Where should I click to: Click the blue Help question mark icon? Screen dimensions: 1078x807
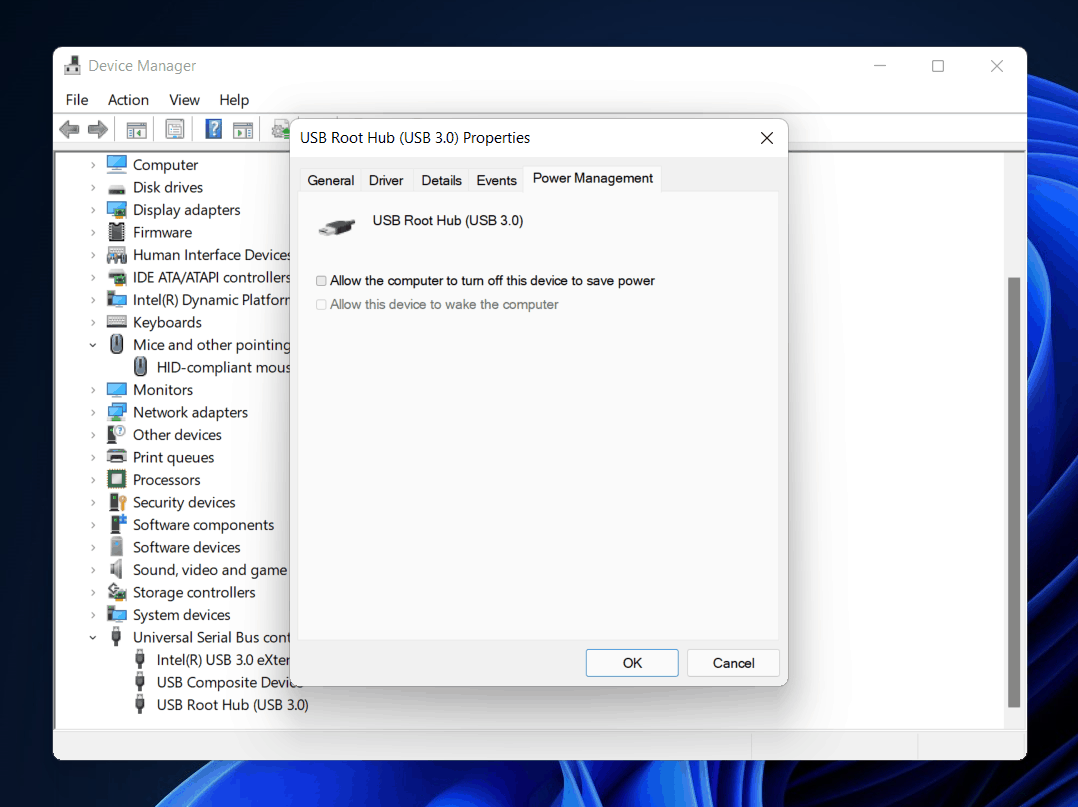[x=213, y=129]
